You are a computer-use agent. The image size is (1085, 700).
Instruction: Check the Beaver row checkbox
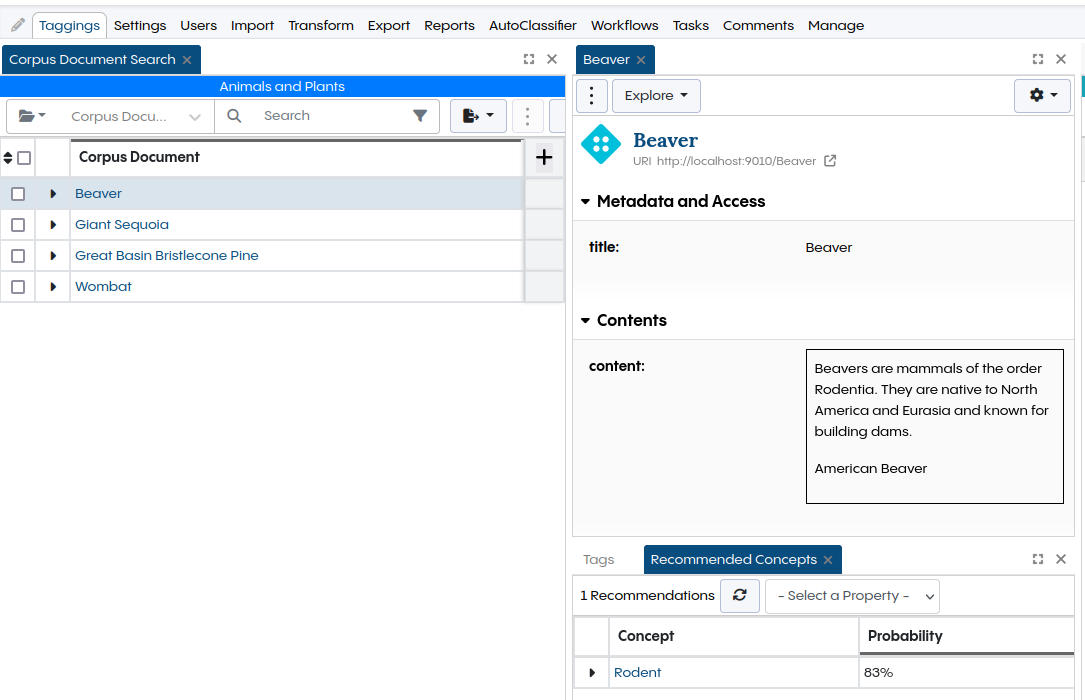pyautogui.click(x=18, y=194)
